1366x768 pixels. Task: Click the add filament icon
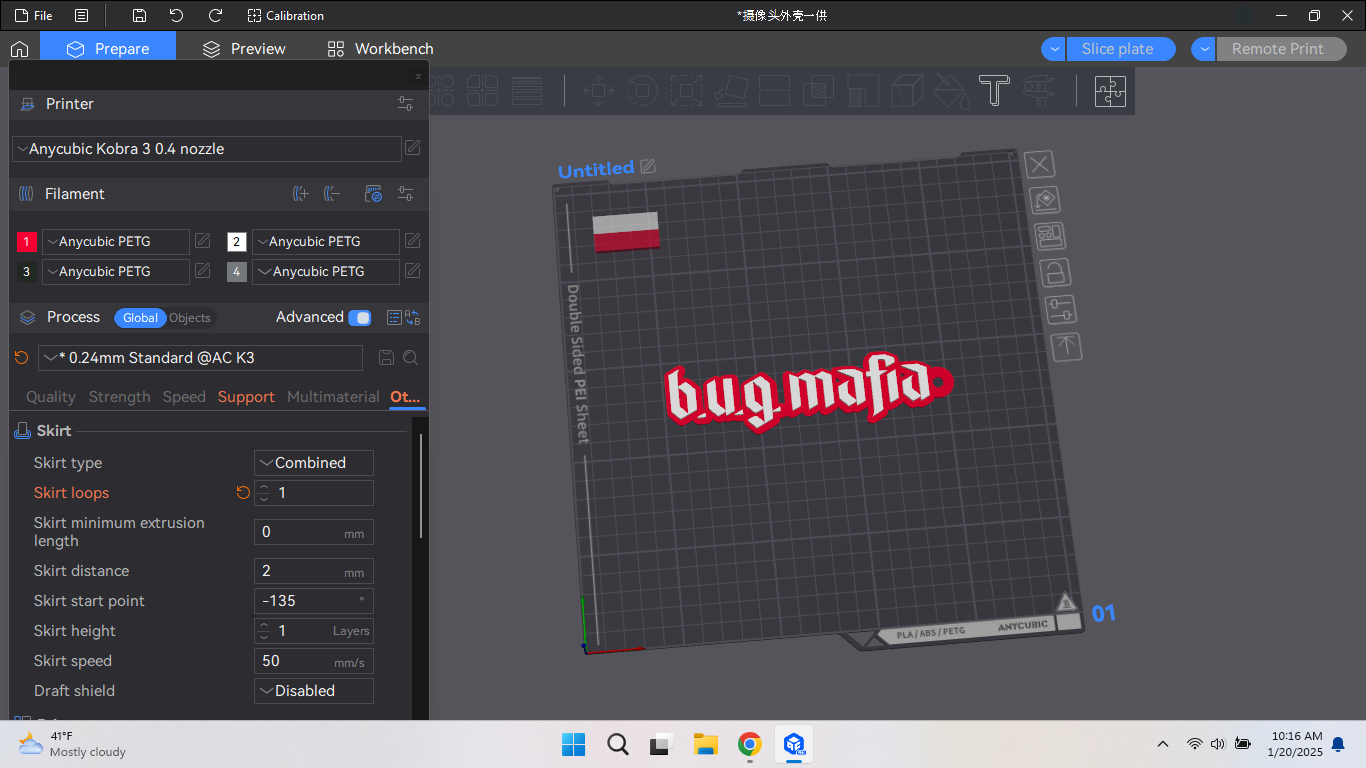pos(300,194)
